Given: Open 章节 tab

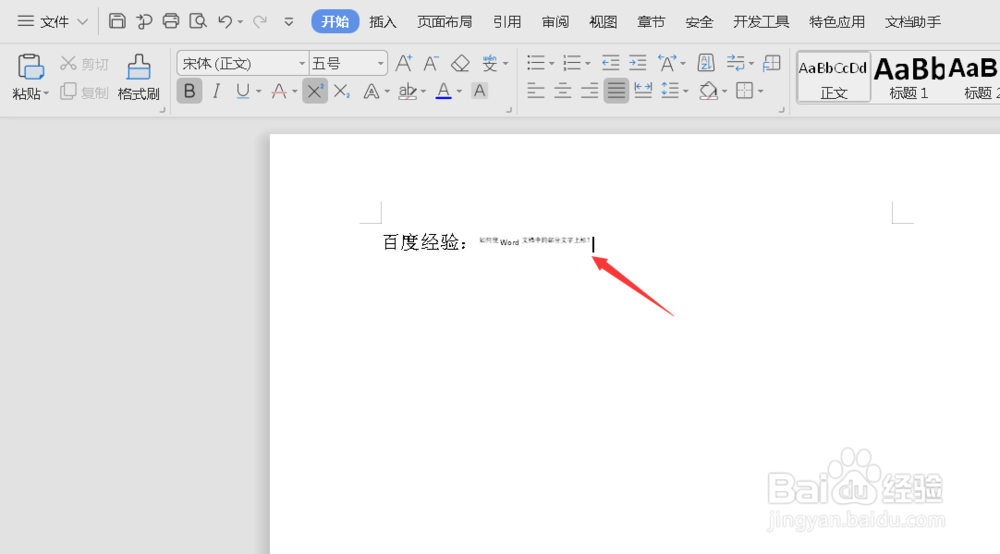Looking at the screenshot, I should [x=651, y=22].
